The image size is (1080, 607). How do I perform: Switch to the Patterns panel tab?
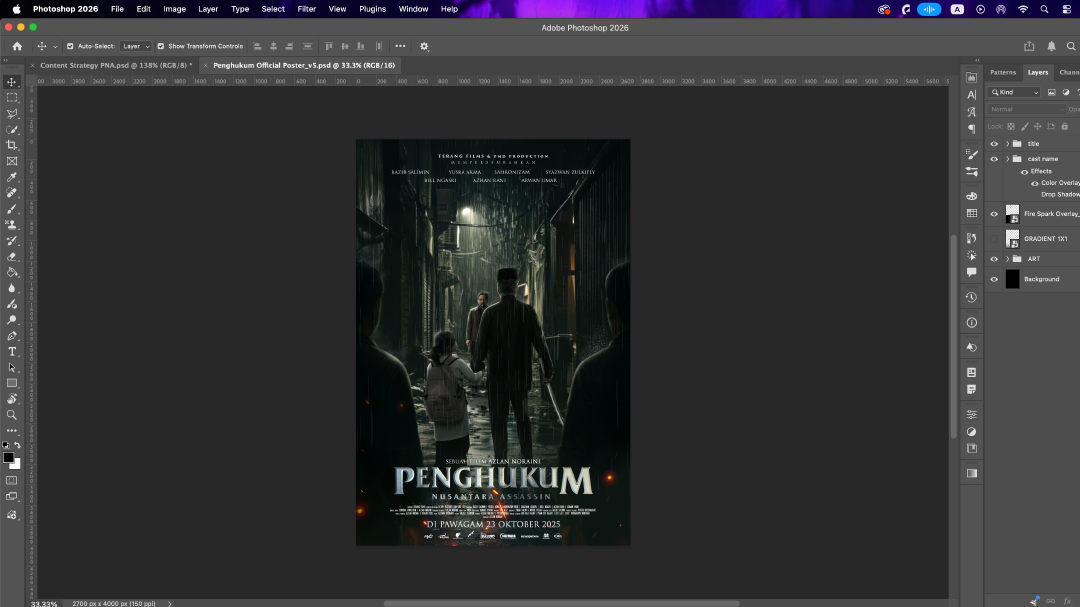1003,72
